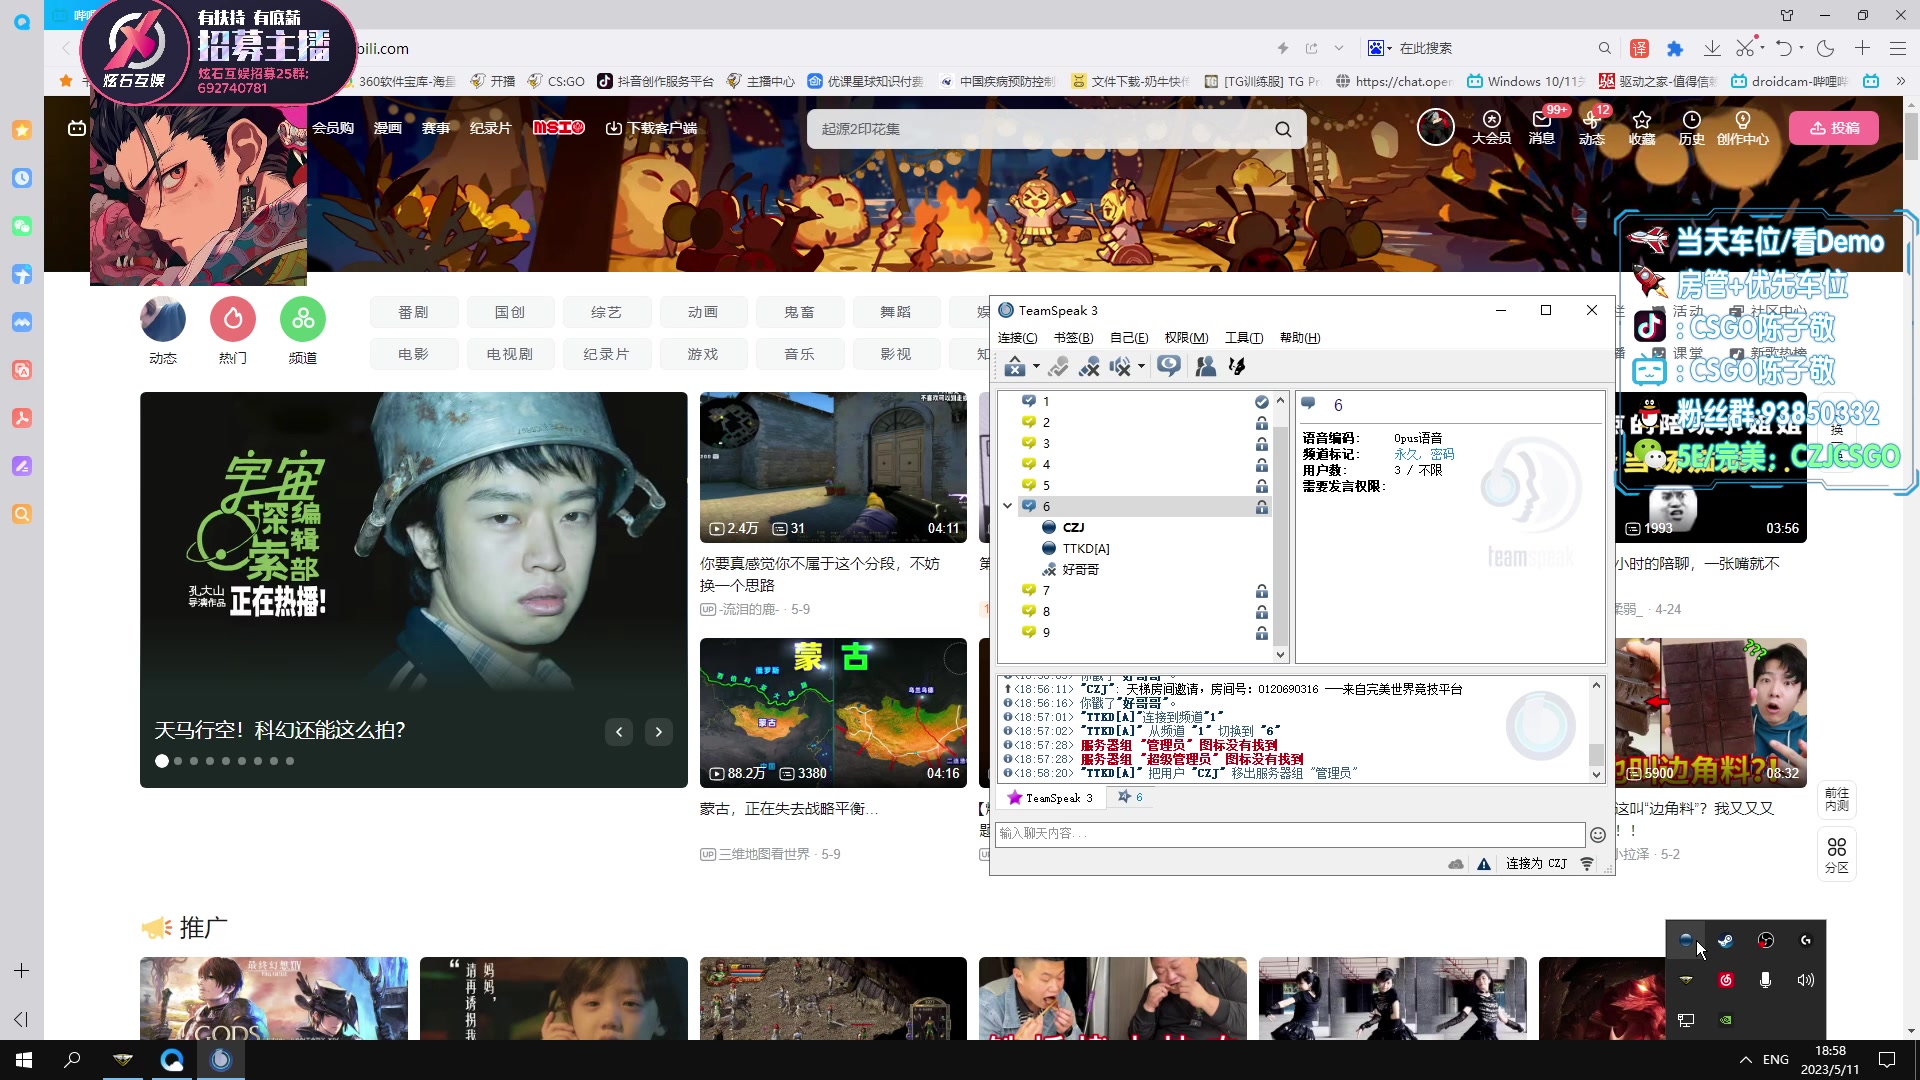Screen dimensions: 1920x1080
Task: Collapse channel 6 tree arrow
Action: click(1008, 506)
